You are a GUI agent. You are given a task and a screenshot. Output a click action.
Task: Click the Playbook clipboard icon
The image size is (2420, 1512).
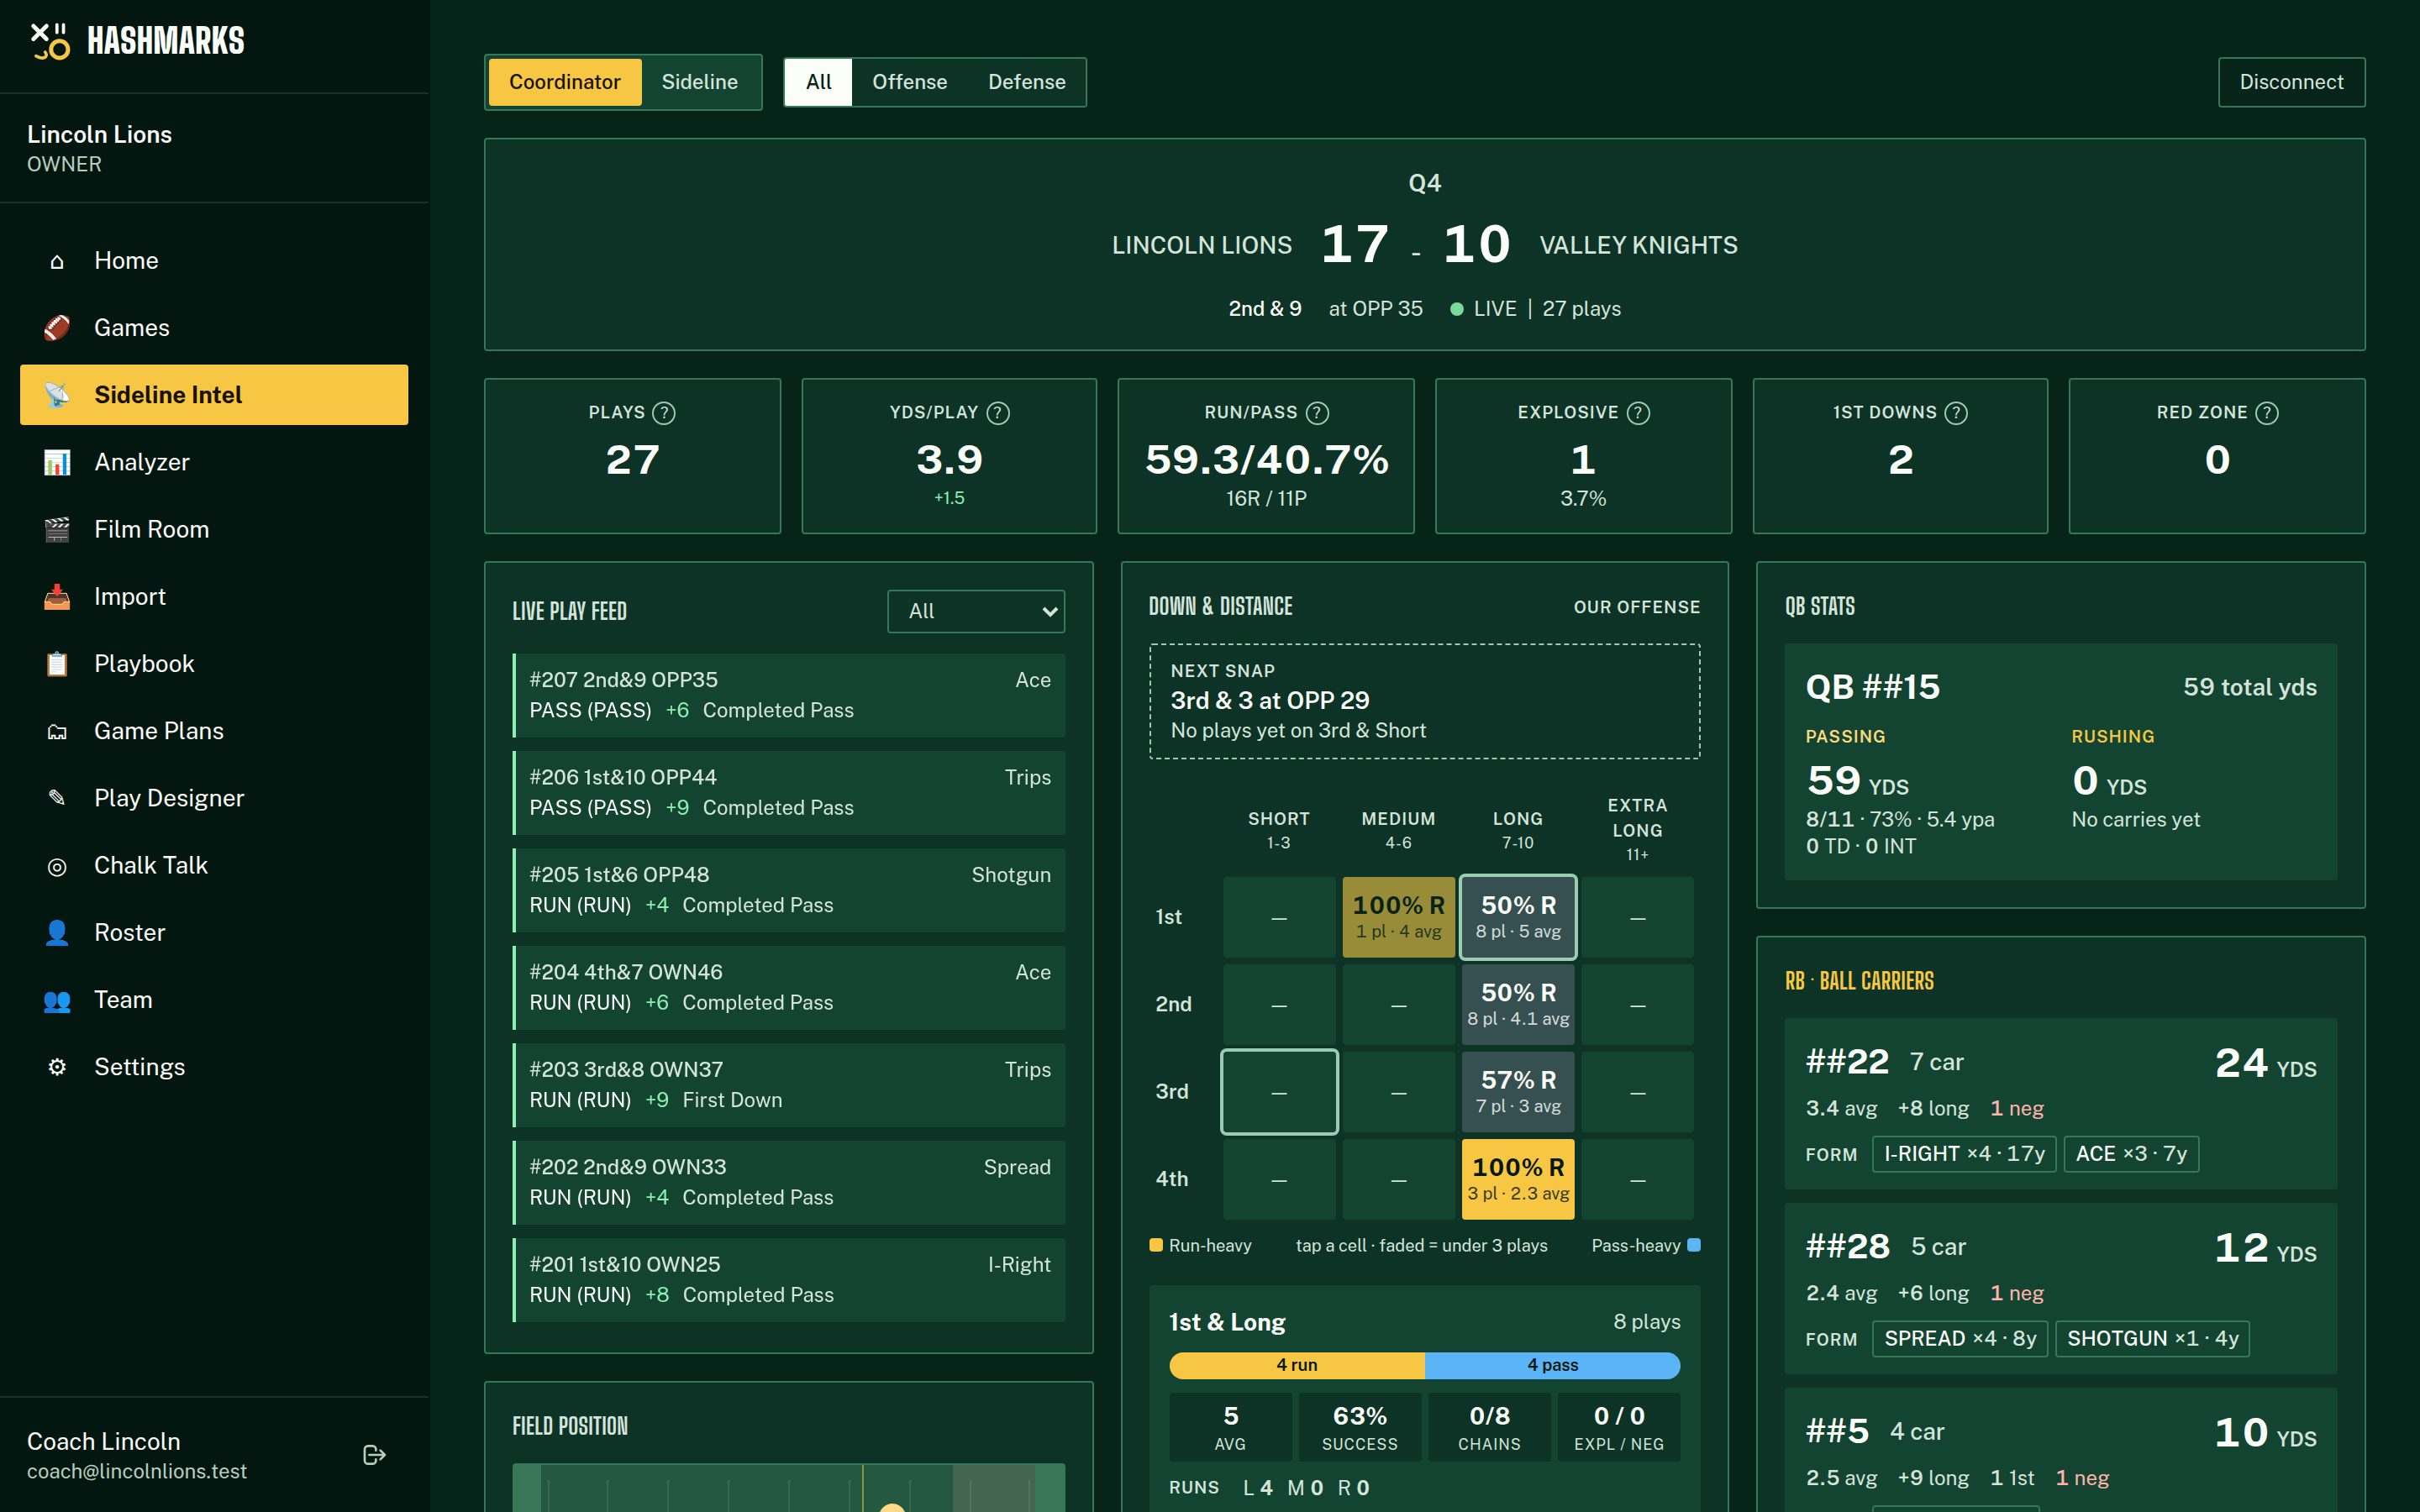click(x=57, y=664)
